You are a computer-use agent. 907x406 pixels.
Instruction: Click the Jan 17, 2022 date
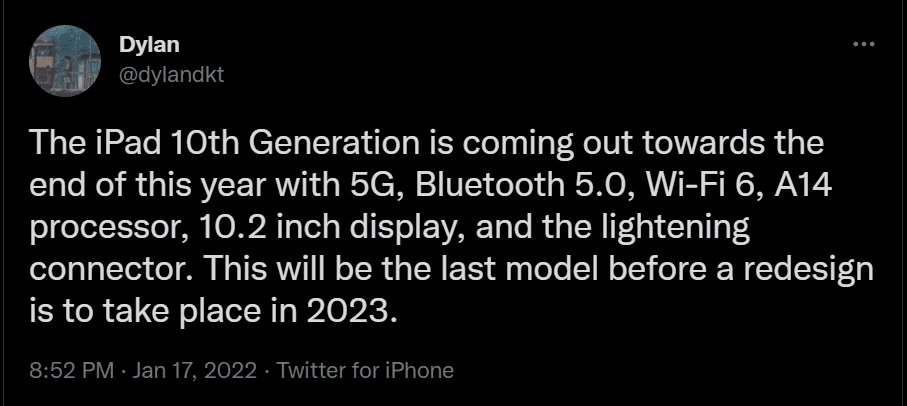194,370
